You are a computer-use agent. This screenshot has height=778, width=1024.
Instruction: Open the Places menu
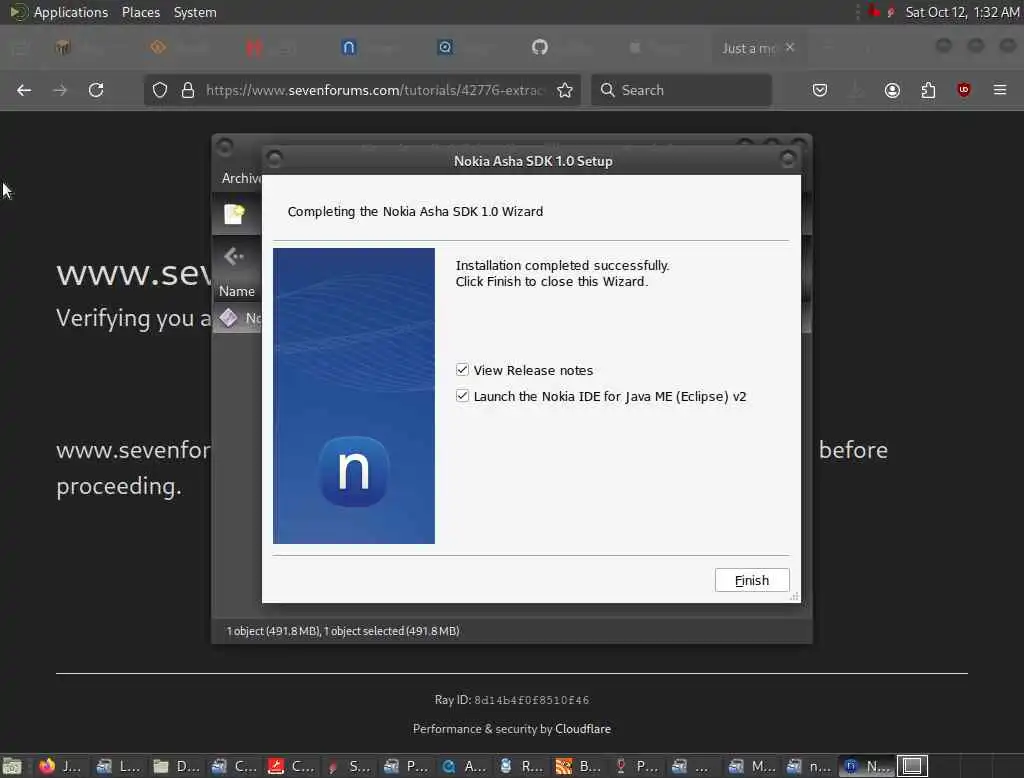click(x=140, y=12)
